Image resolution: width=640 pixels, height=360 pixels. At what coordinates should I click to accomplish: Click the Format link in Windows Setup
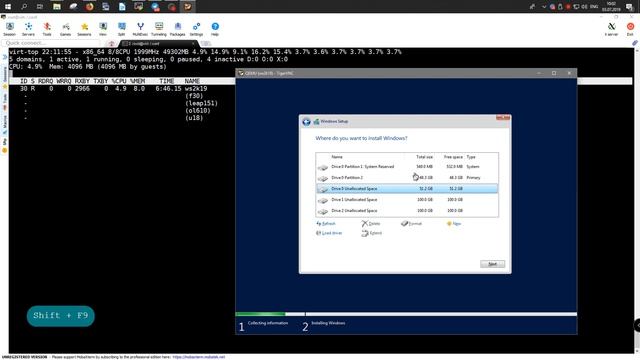[411, 224]
